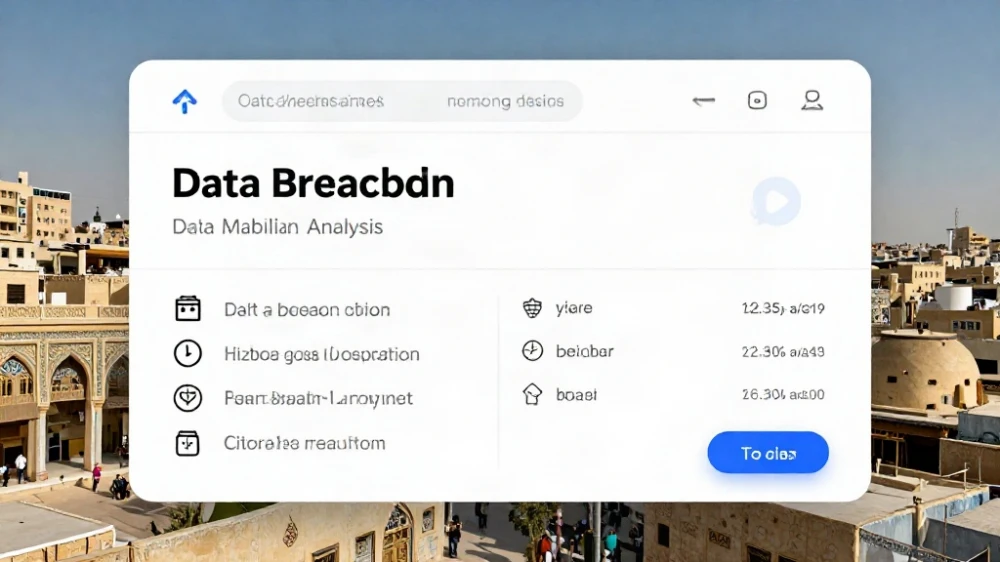Click 'nomong desios' text in search bar

tap(505, 101)
